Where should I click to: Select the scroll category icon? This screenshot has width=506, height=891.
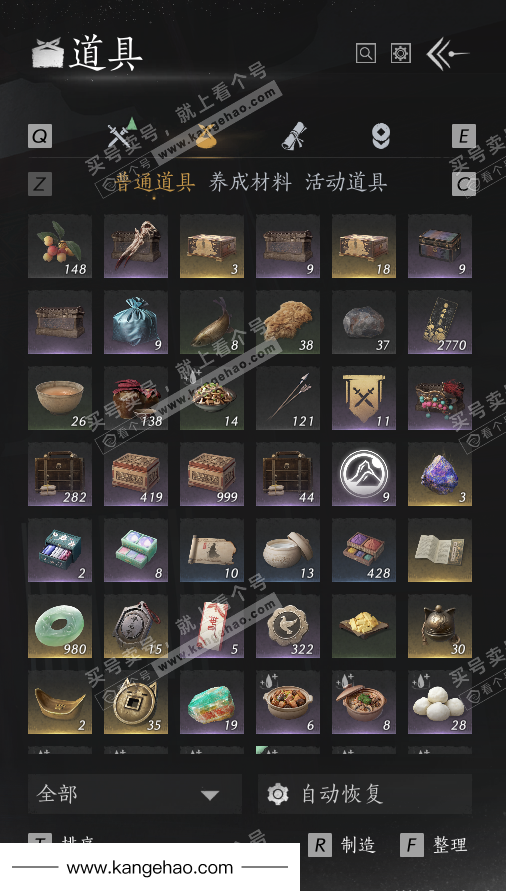(294, 137)
